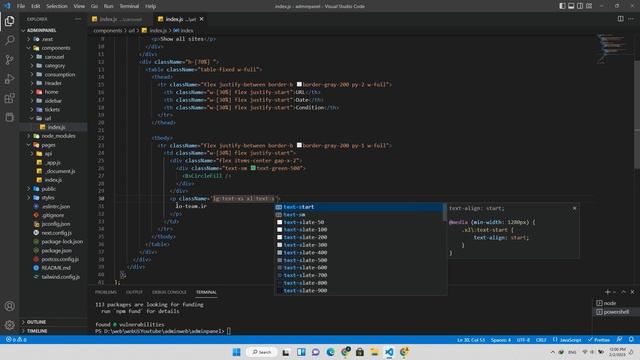Expand the TIMELINE section

click(x=54, y=331)
